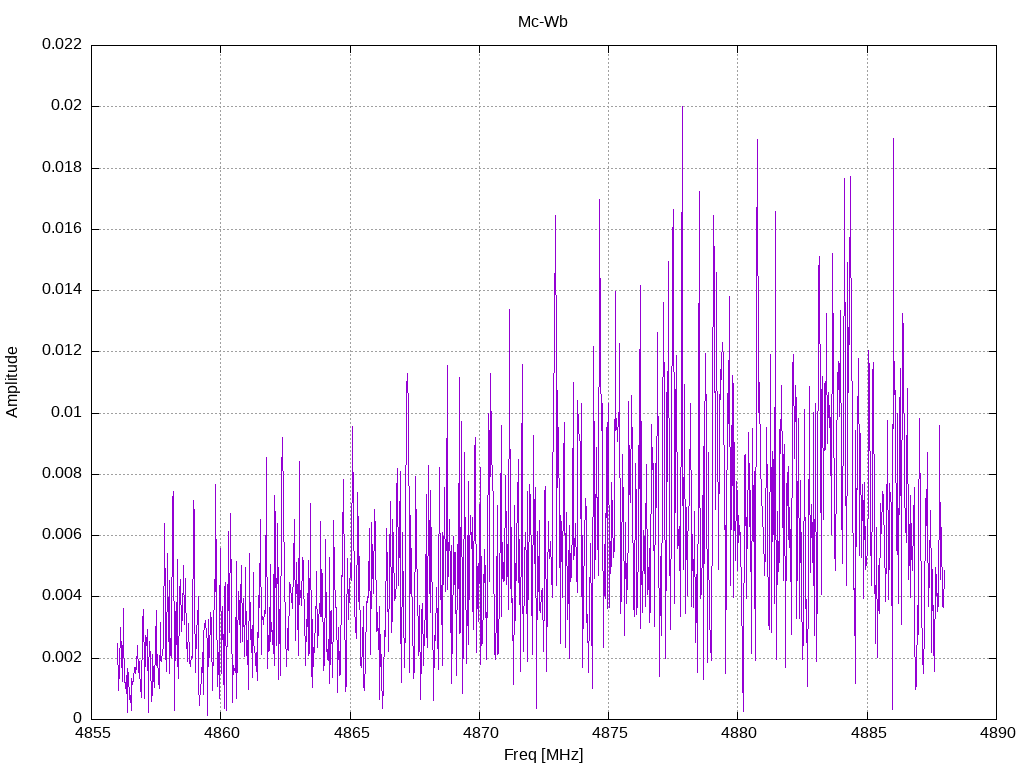Image resolution: width=1024 pixels, height=768 pixels.
Task: Click the y-axis tick label 0.008
Action: (x=62, y=473)
